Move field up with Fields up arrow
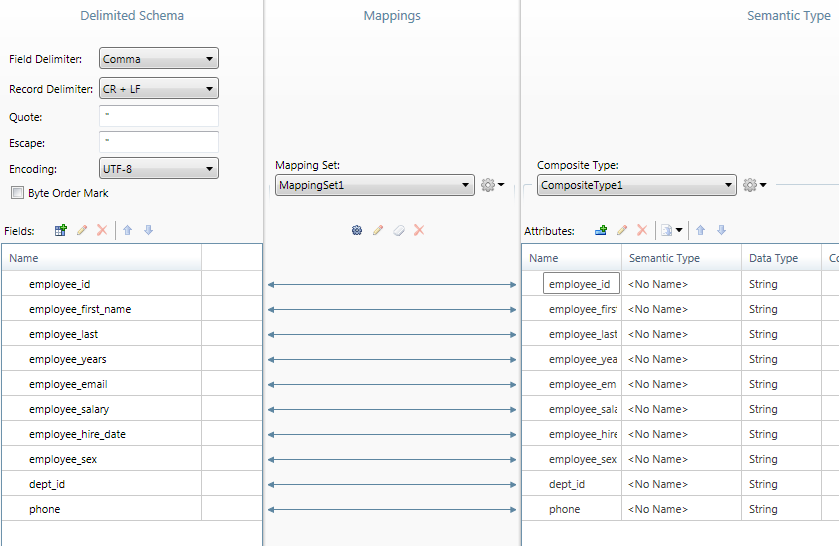839x546 pixels. click(128, 230)
